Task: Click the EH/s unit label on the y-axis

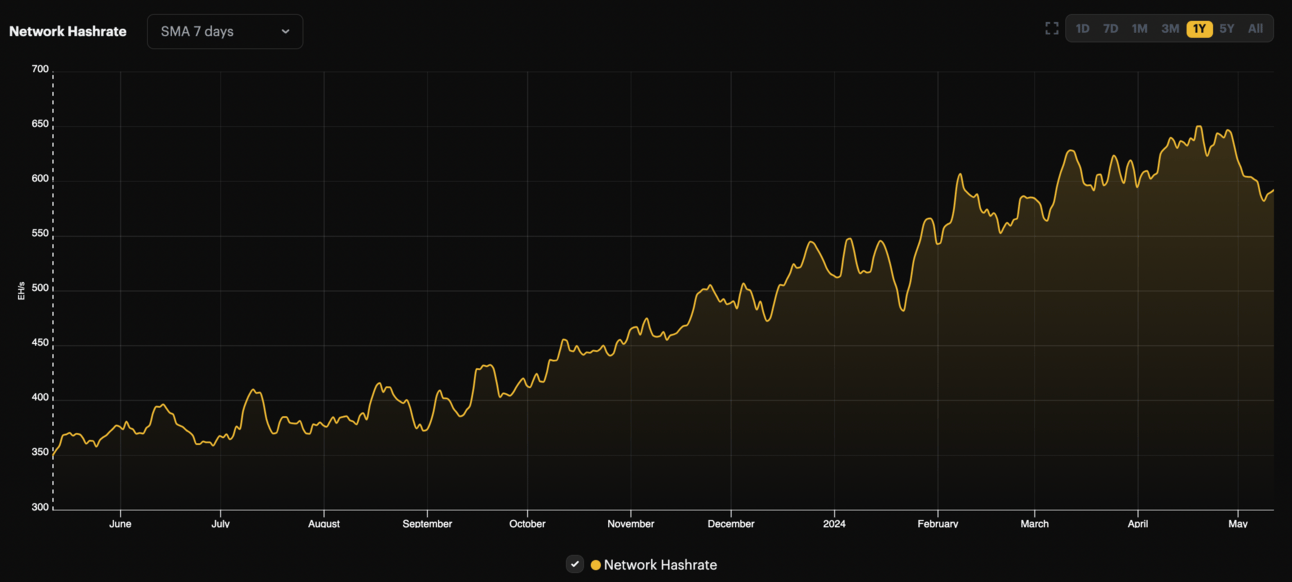Action: [x=21, y=291]
